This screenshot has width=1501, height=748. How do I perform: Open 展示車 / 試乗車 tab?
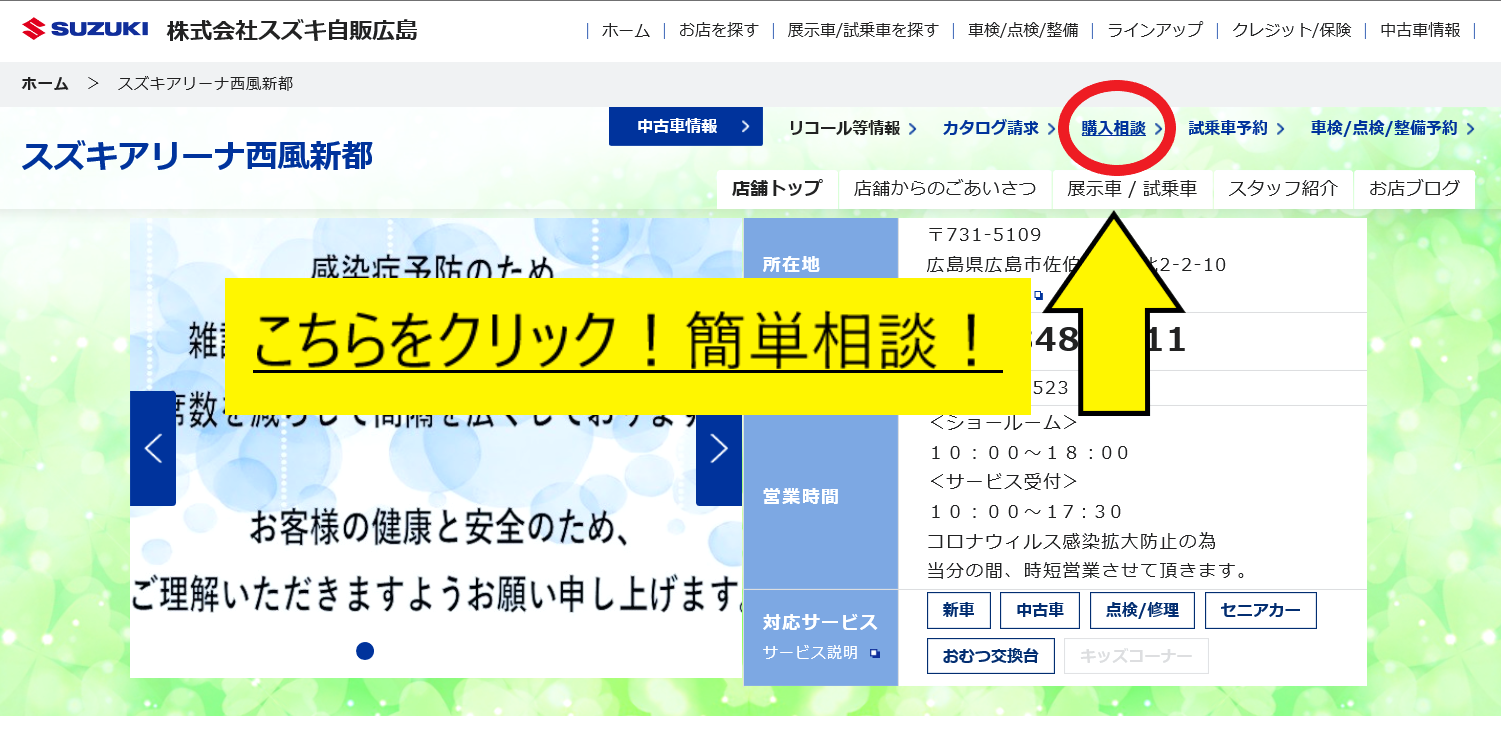[1132, 189]
